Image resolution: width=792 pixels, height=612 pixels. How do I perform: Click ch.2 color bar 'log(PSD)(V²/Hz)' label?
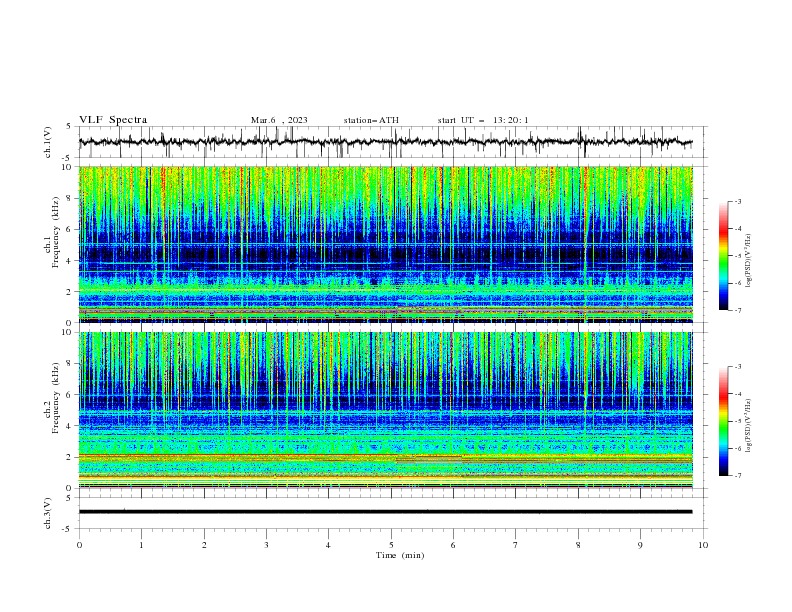(749, 425)
